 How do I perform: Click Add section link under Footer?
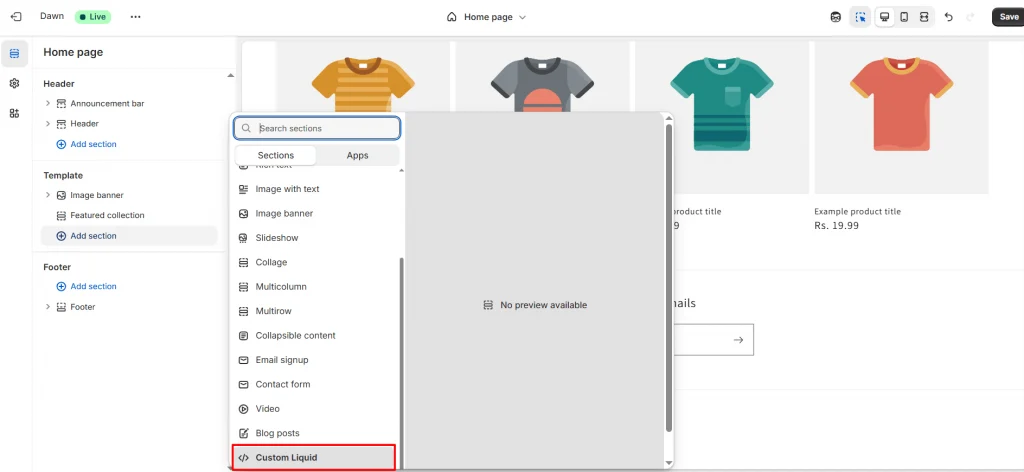coord(92,286)
